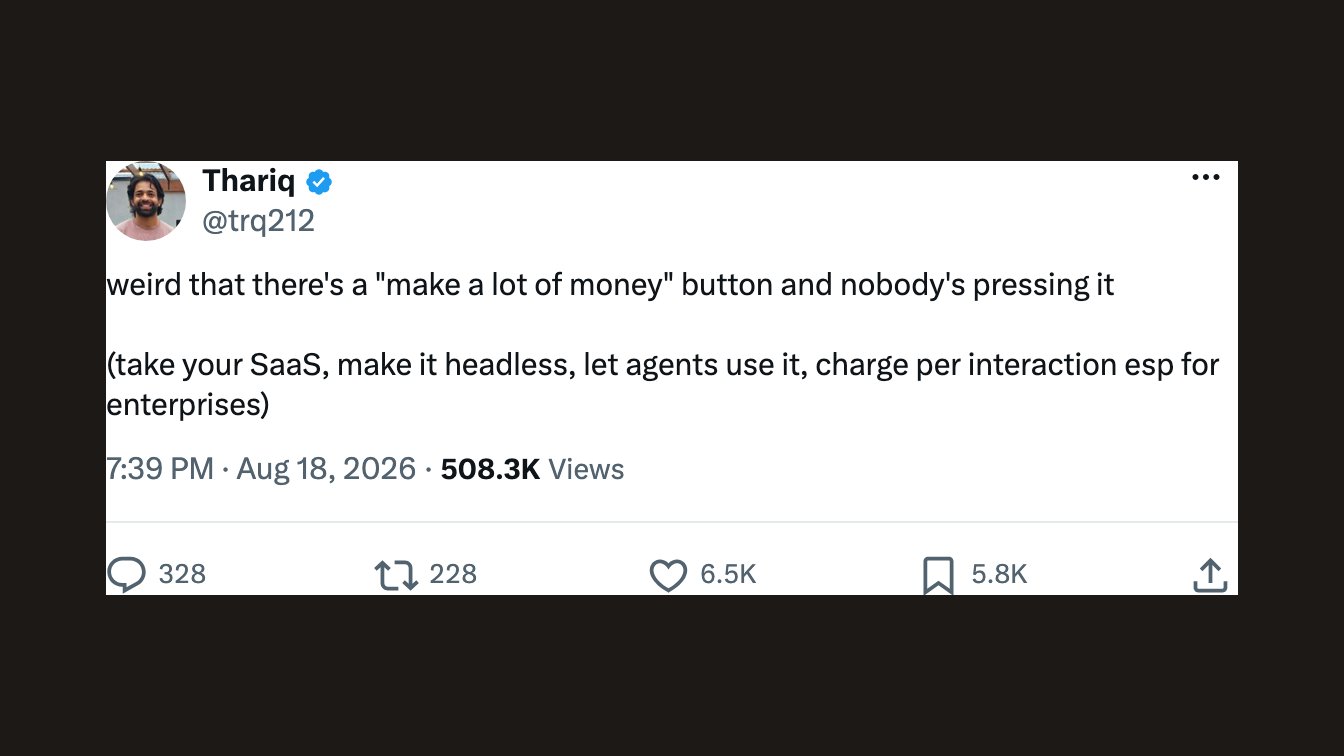Image resolution: width=1344 pixels, height=756 pixels.
Task: Click the blue verified badge next to Thariq
Action: coord(319,182)
